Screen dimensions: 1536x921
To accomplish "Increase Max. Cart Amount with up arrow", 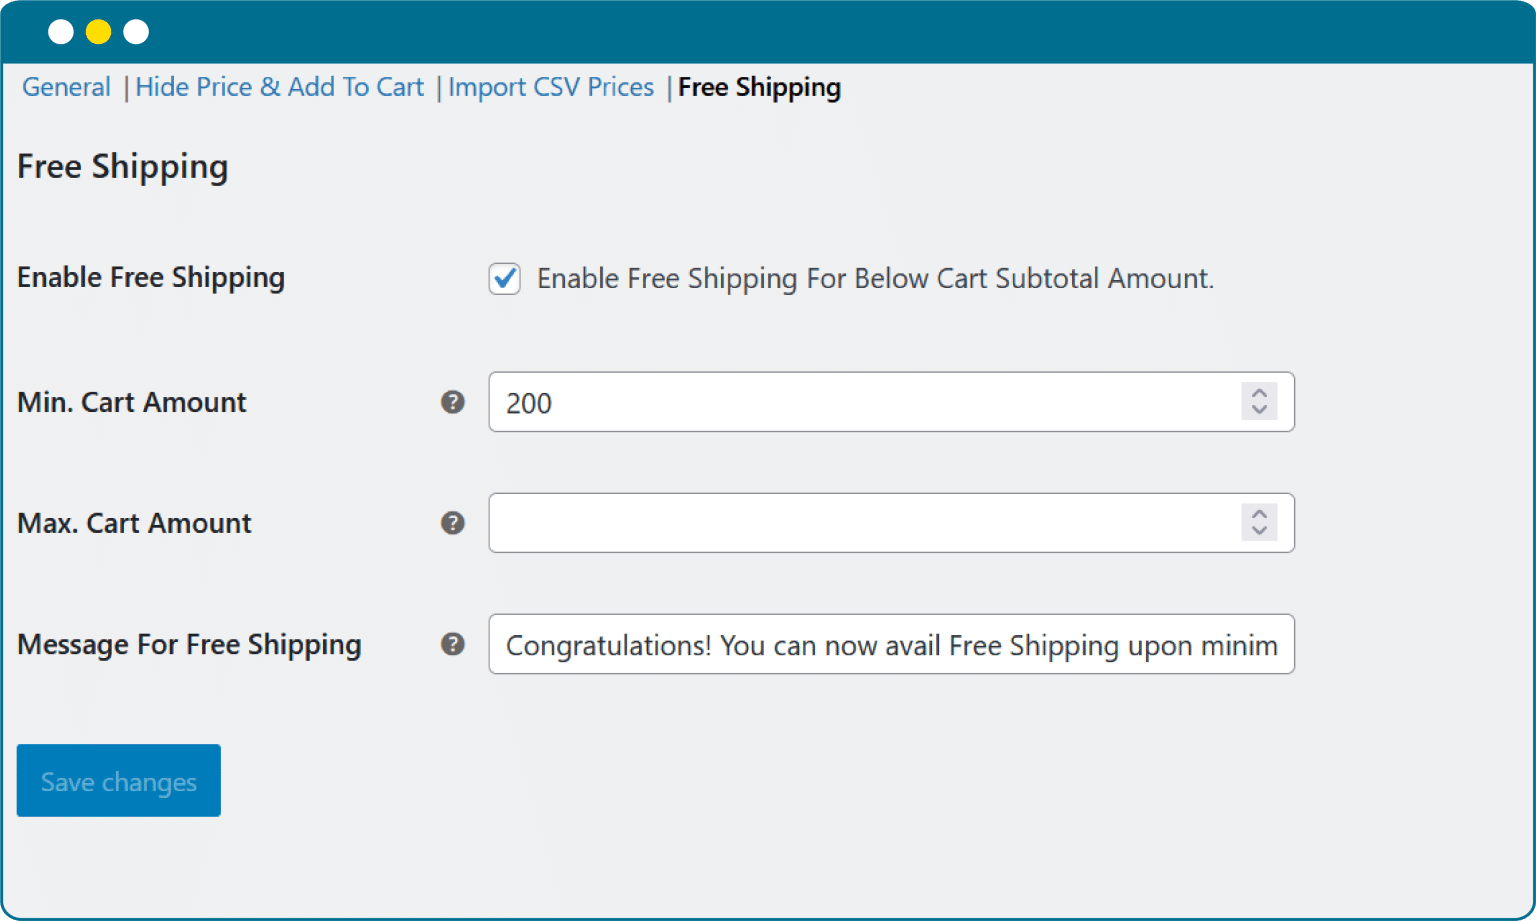I will tap(1259, 514).
